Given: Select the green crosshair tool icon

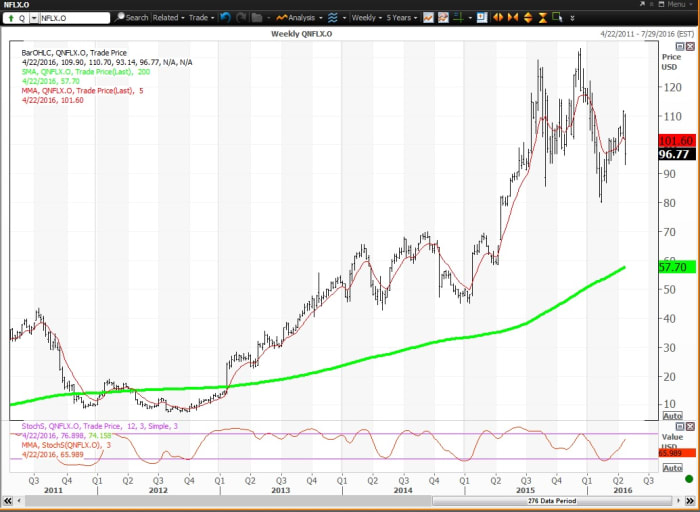Looking at the screenshot, I should tap(458, 18).
